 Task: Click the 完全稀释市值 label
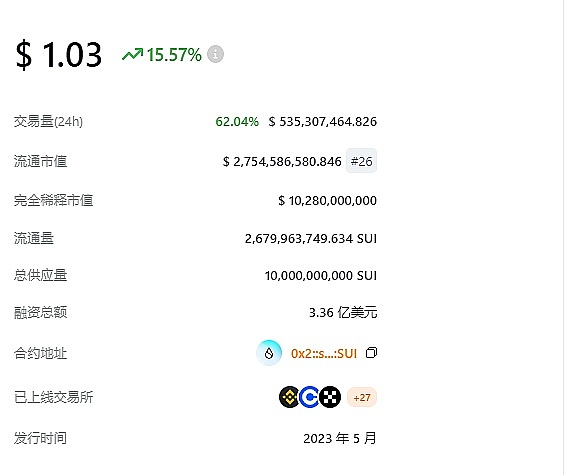point(53,200)
